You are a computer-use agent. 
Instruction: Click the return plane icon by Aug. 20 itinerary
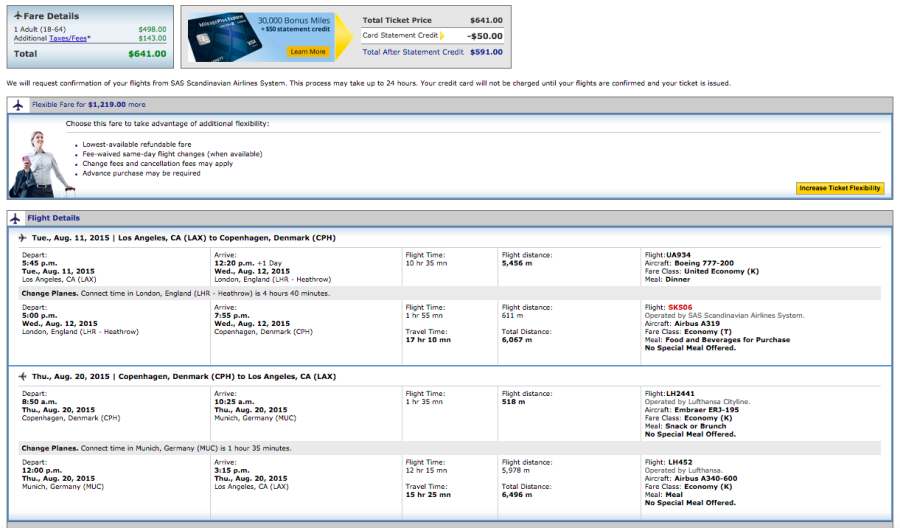pos(22,376)
